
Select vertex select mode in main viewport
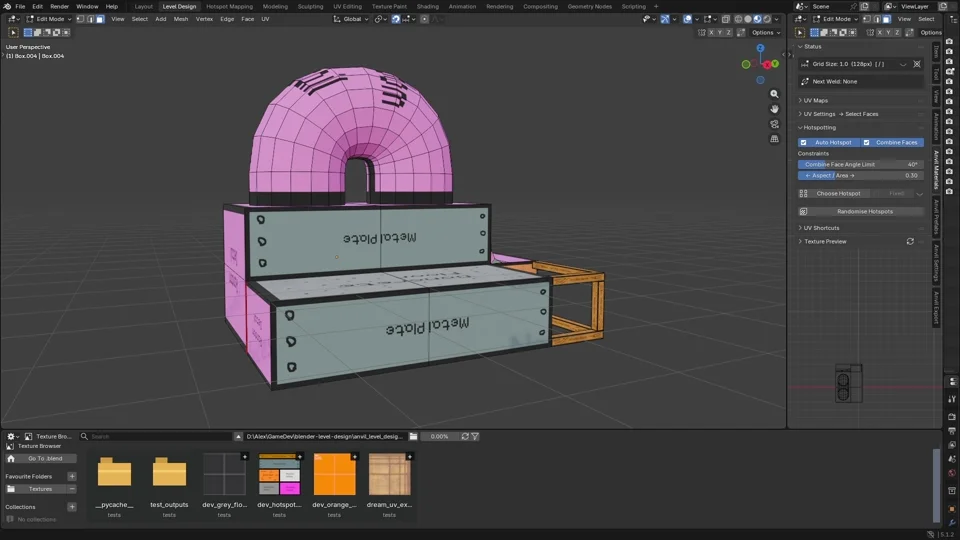tap(80, 19)
